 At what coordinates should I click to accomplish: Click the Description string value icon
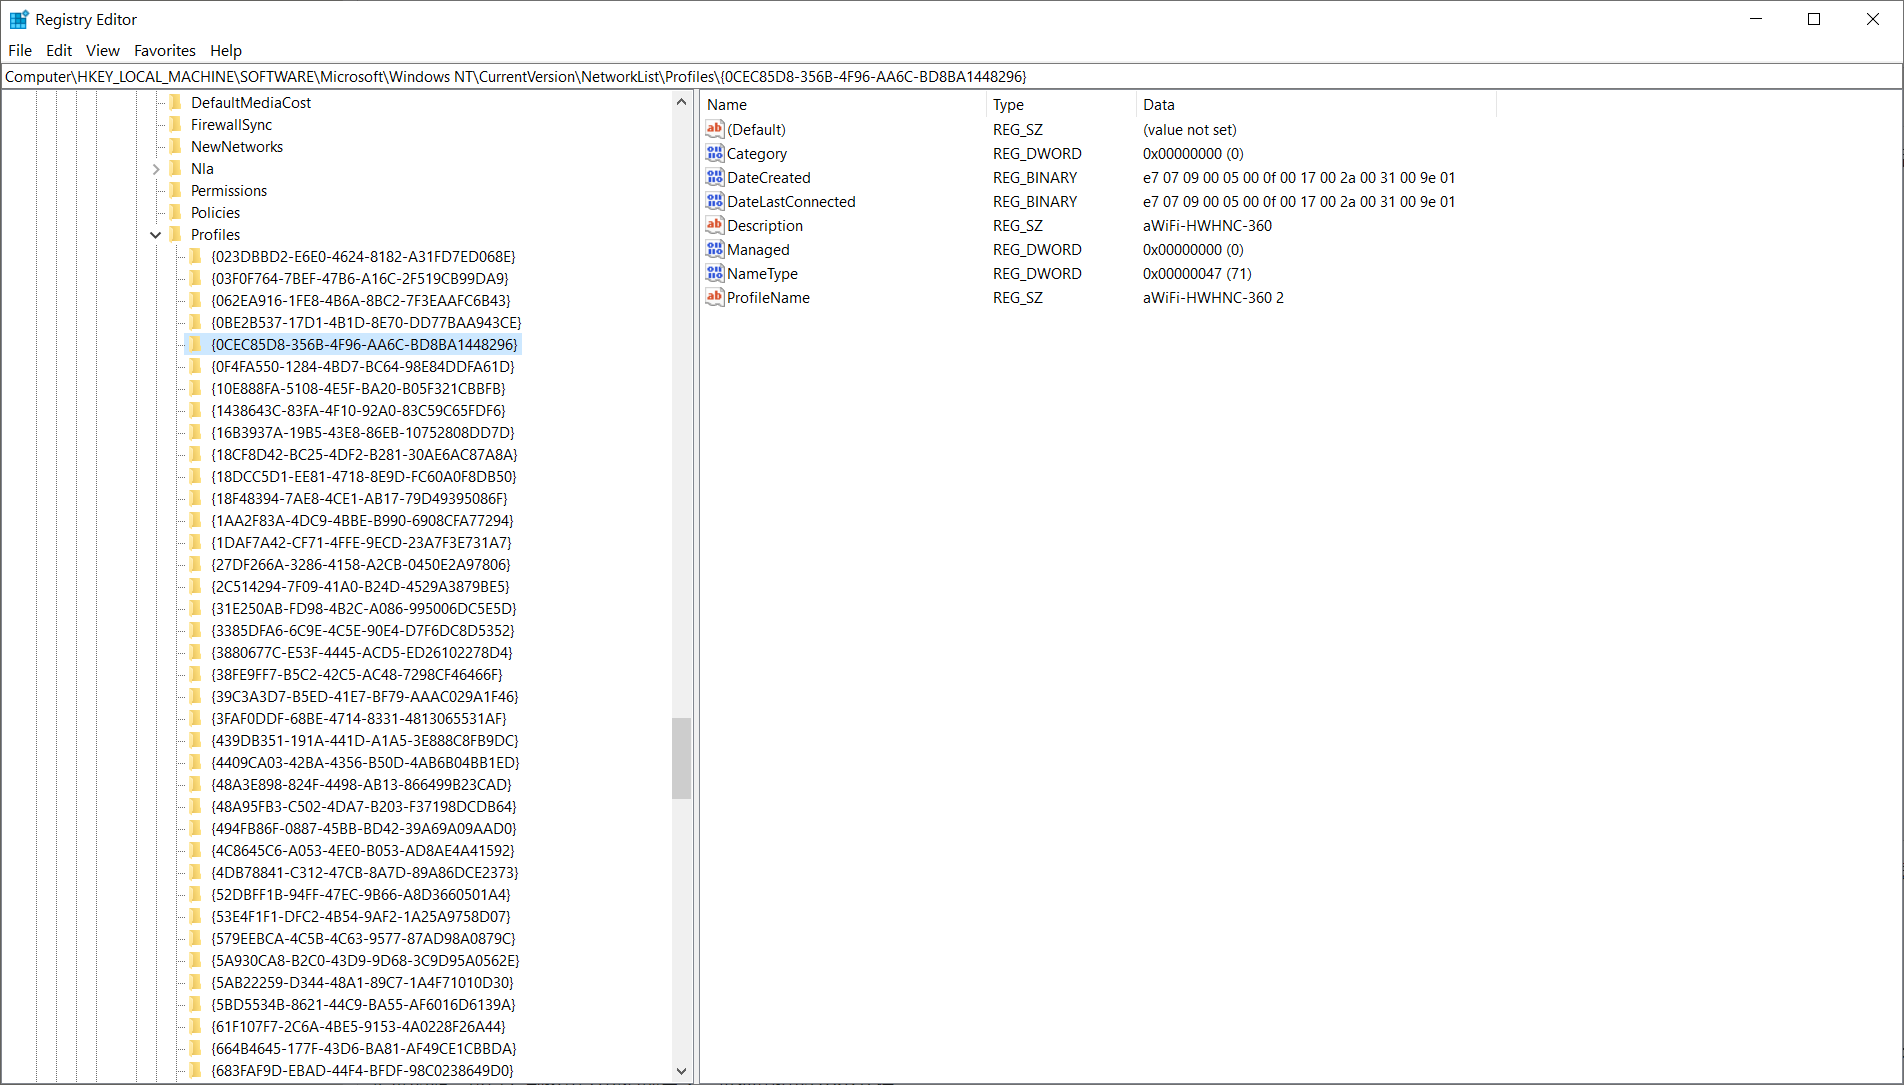click(x=714, y=225)
